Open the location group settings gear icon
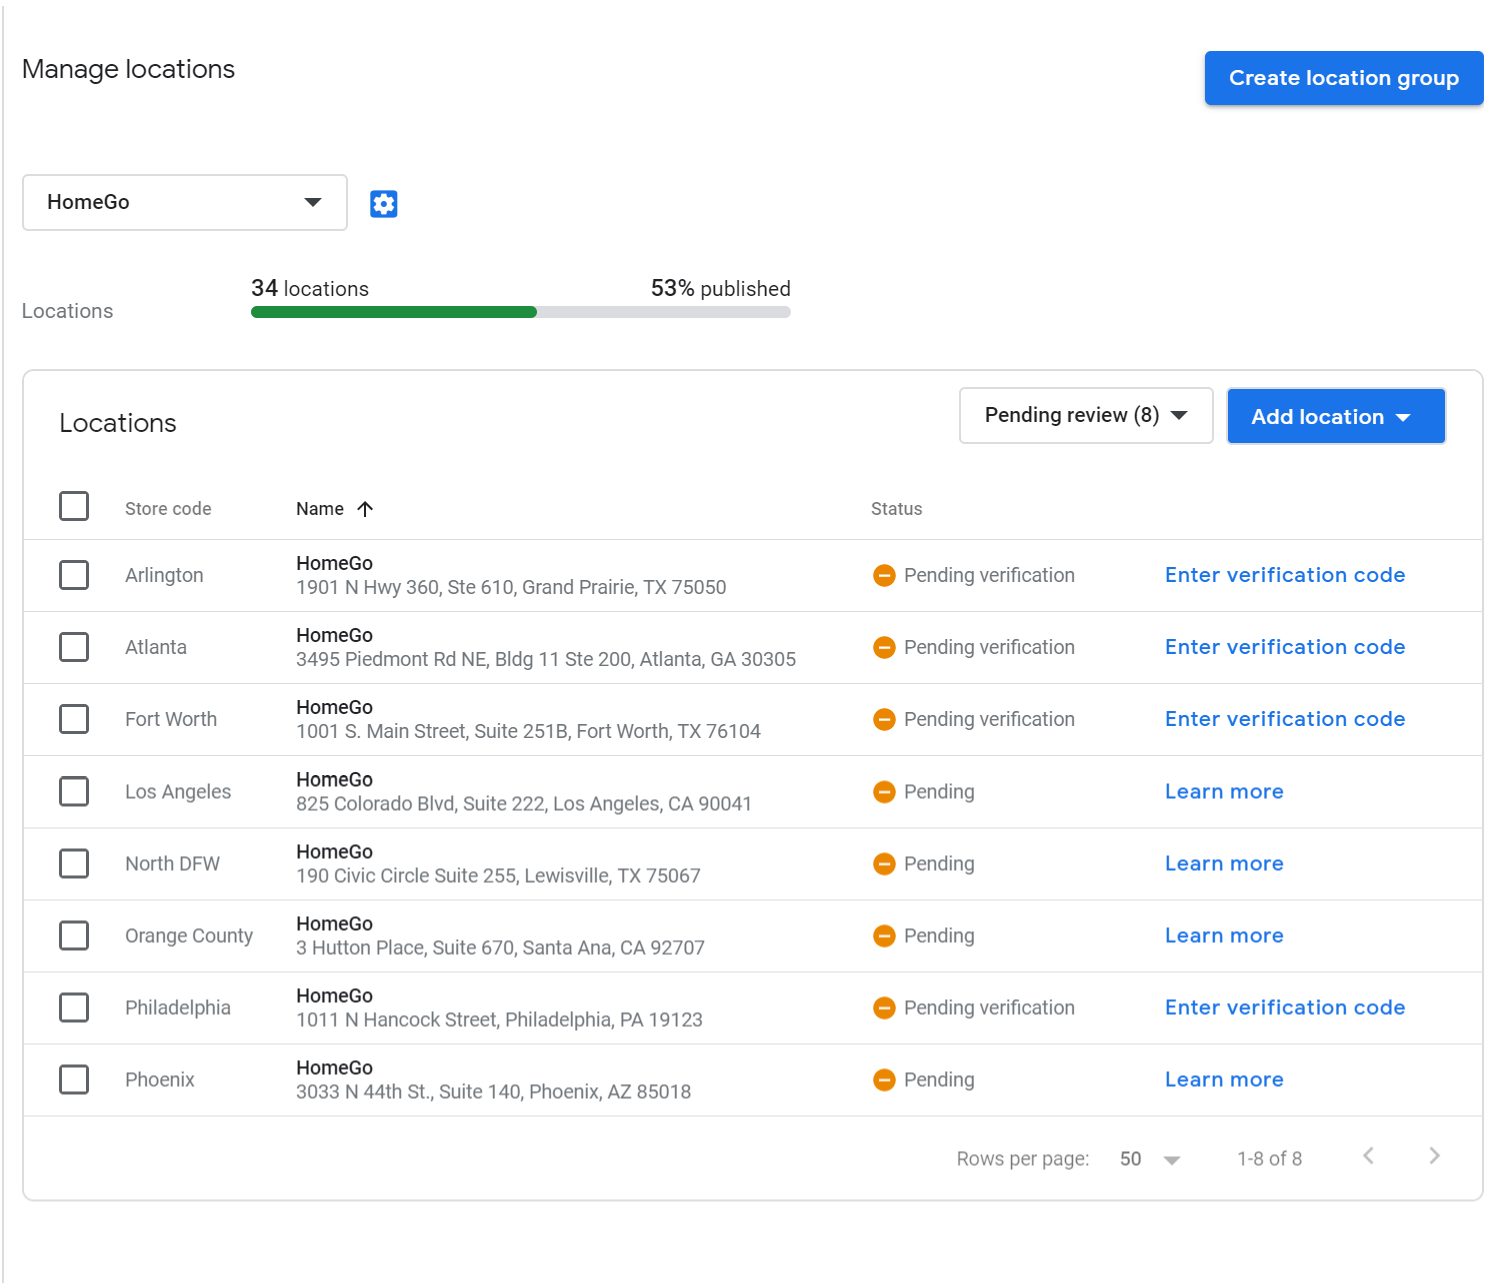 384,204
